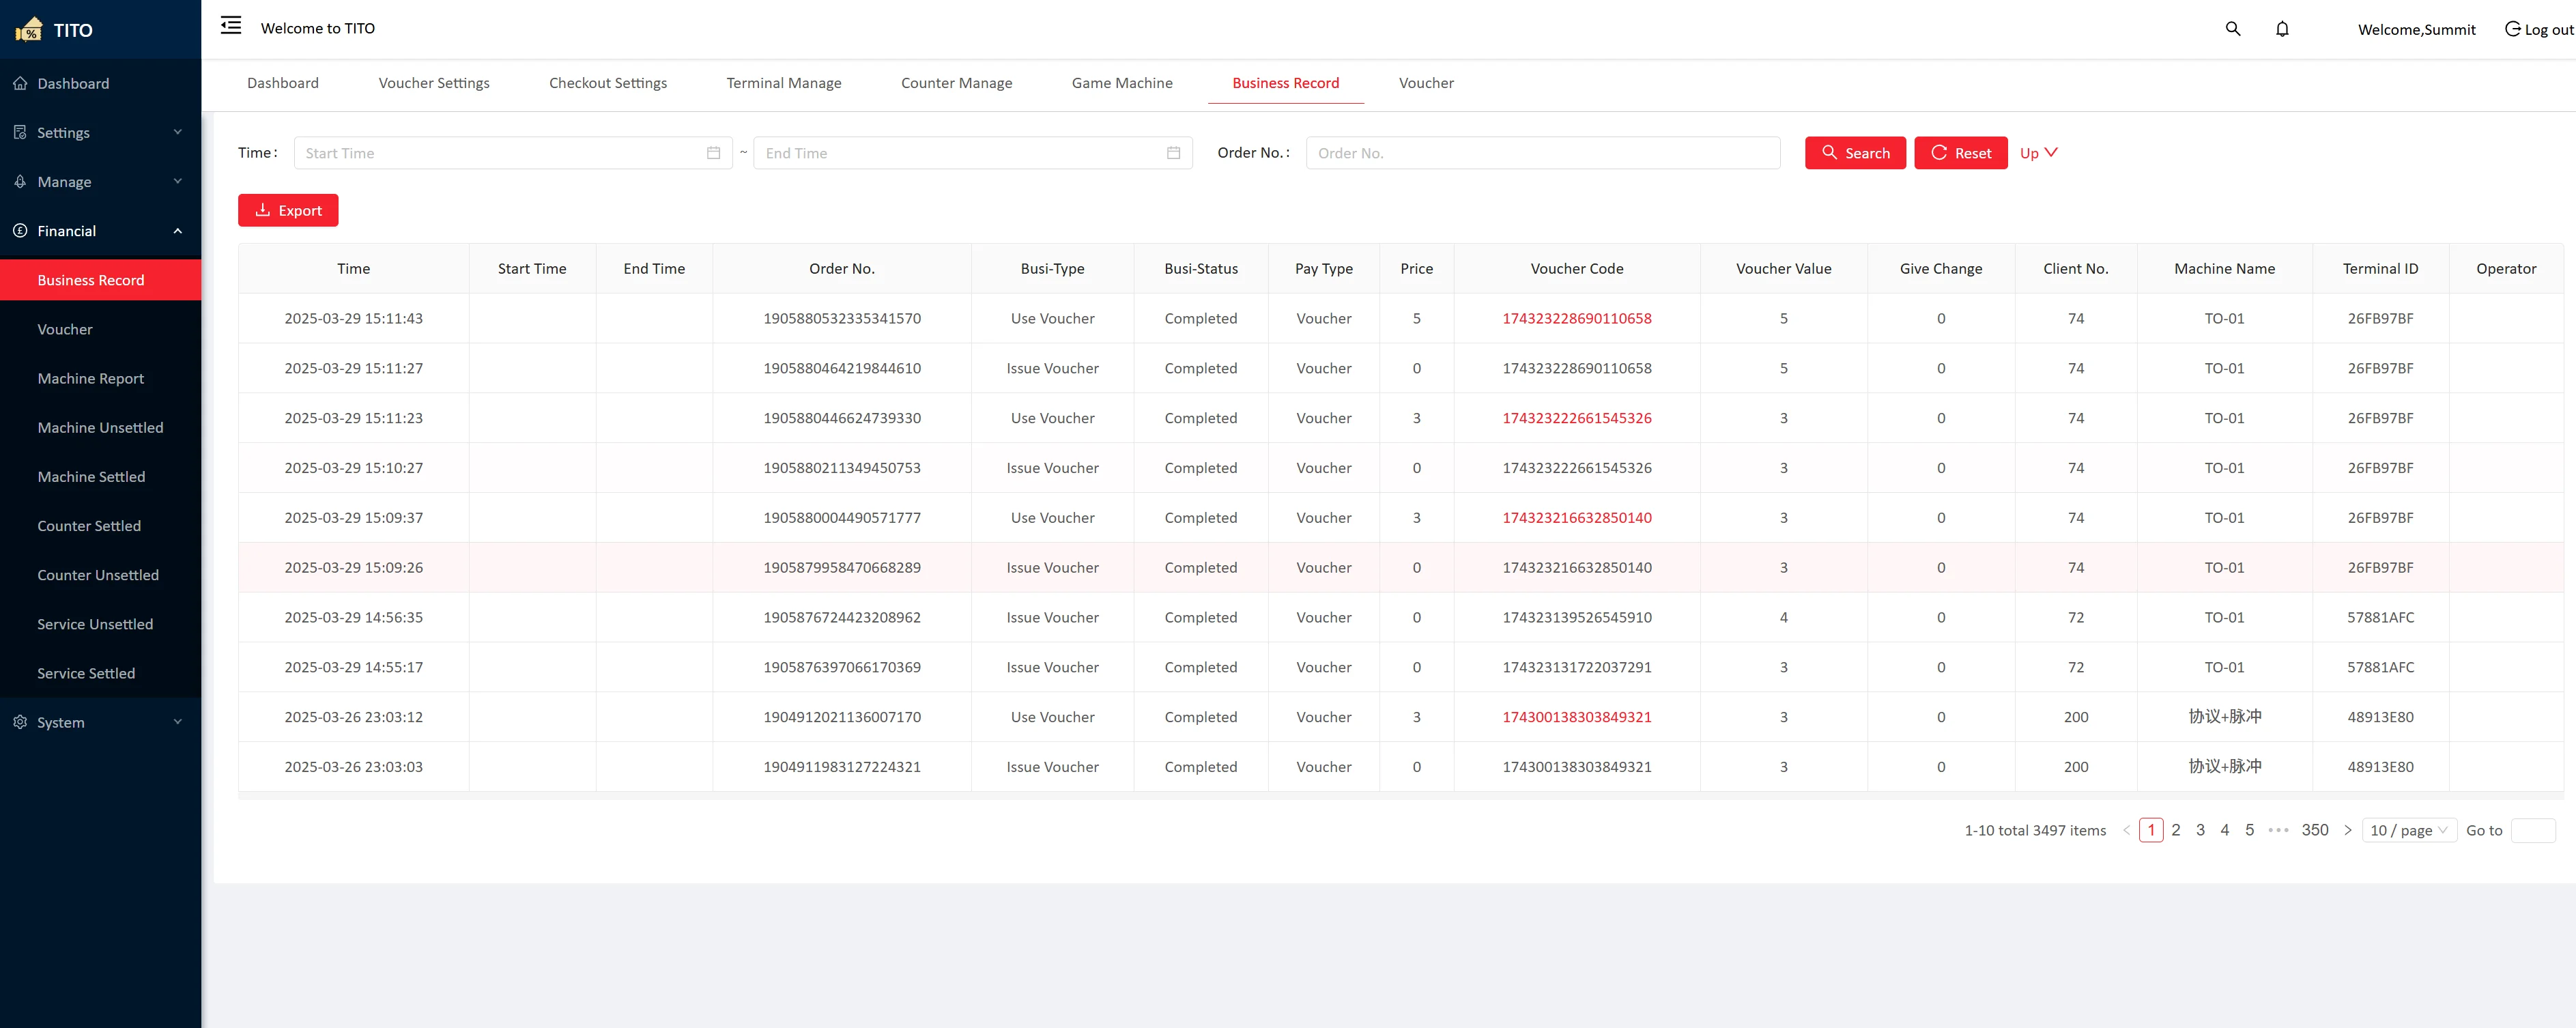Open the header search magnifier icon
The height and width of the screenshot is (1028, 2576).
pyautogui.click(x=2232, y=29)
